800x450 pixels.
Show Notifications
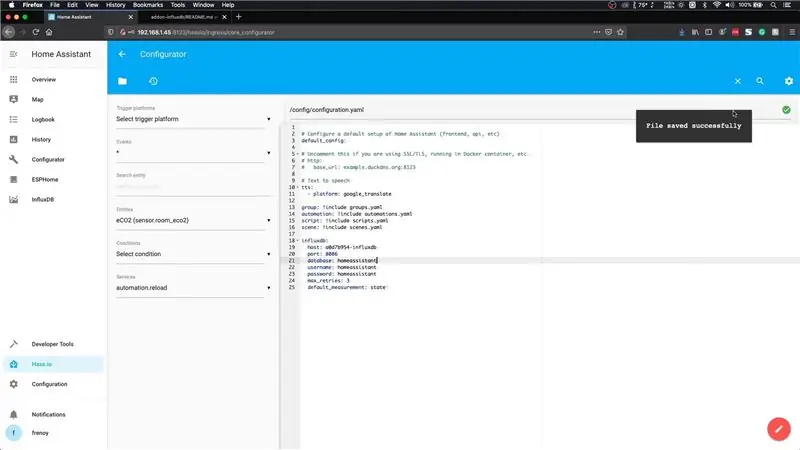click(48, 414)
